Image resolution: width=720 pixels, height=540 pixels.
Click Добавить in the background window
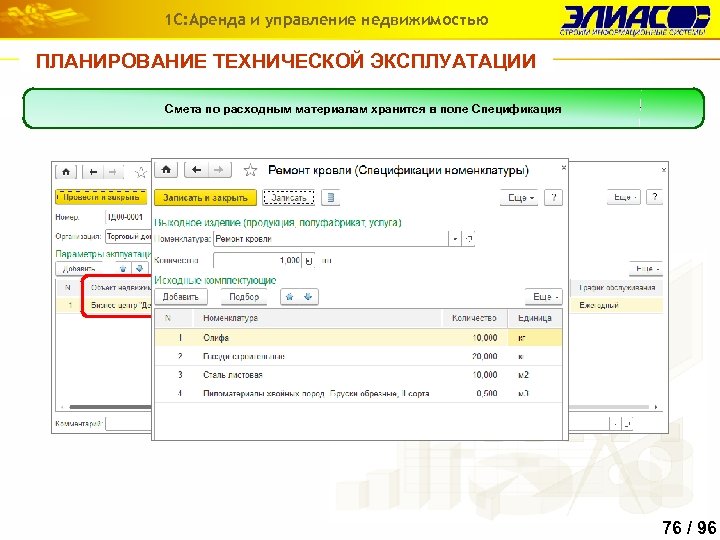79,269
